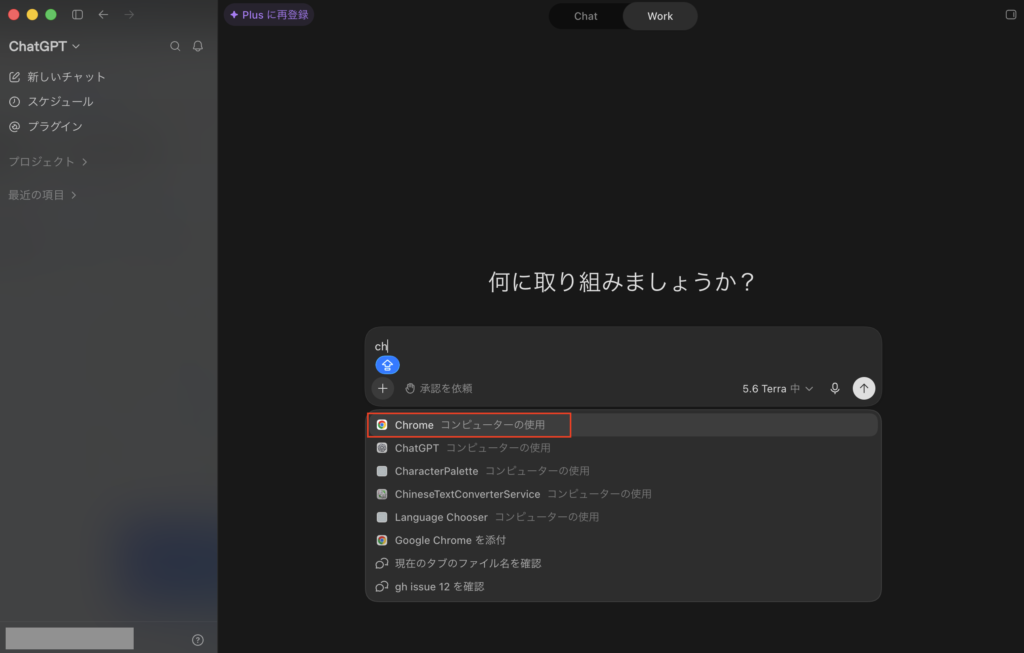Click the icon beside 現在のタブのファイル名を確認

tap(382, 564)
